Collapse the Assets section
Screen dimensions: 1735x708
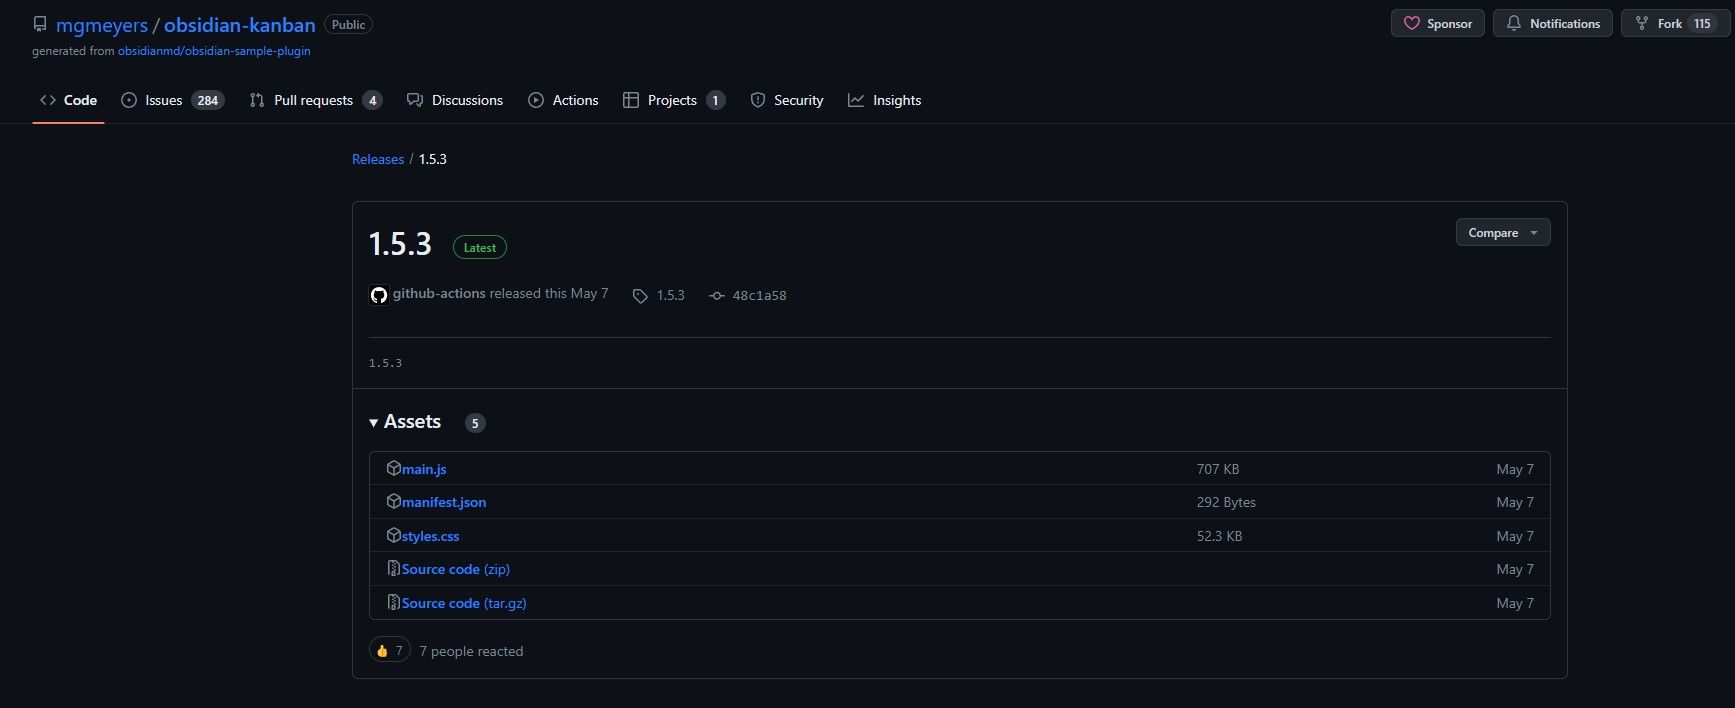405,422
